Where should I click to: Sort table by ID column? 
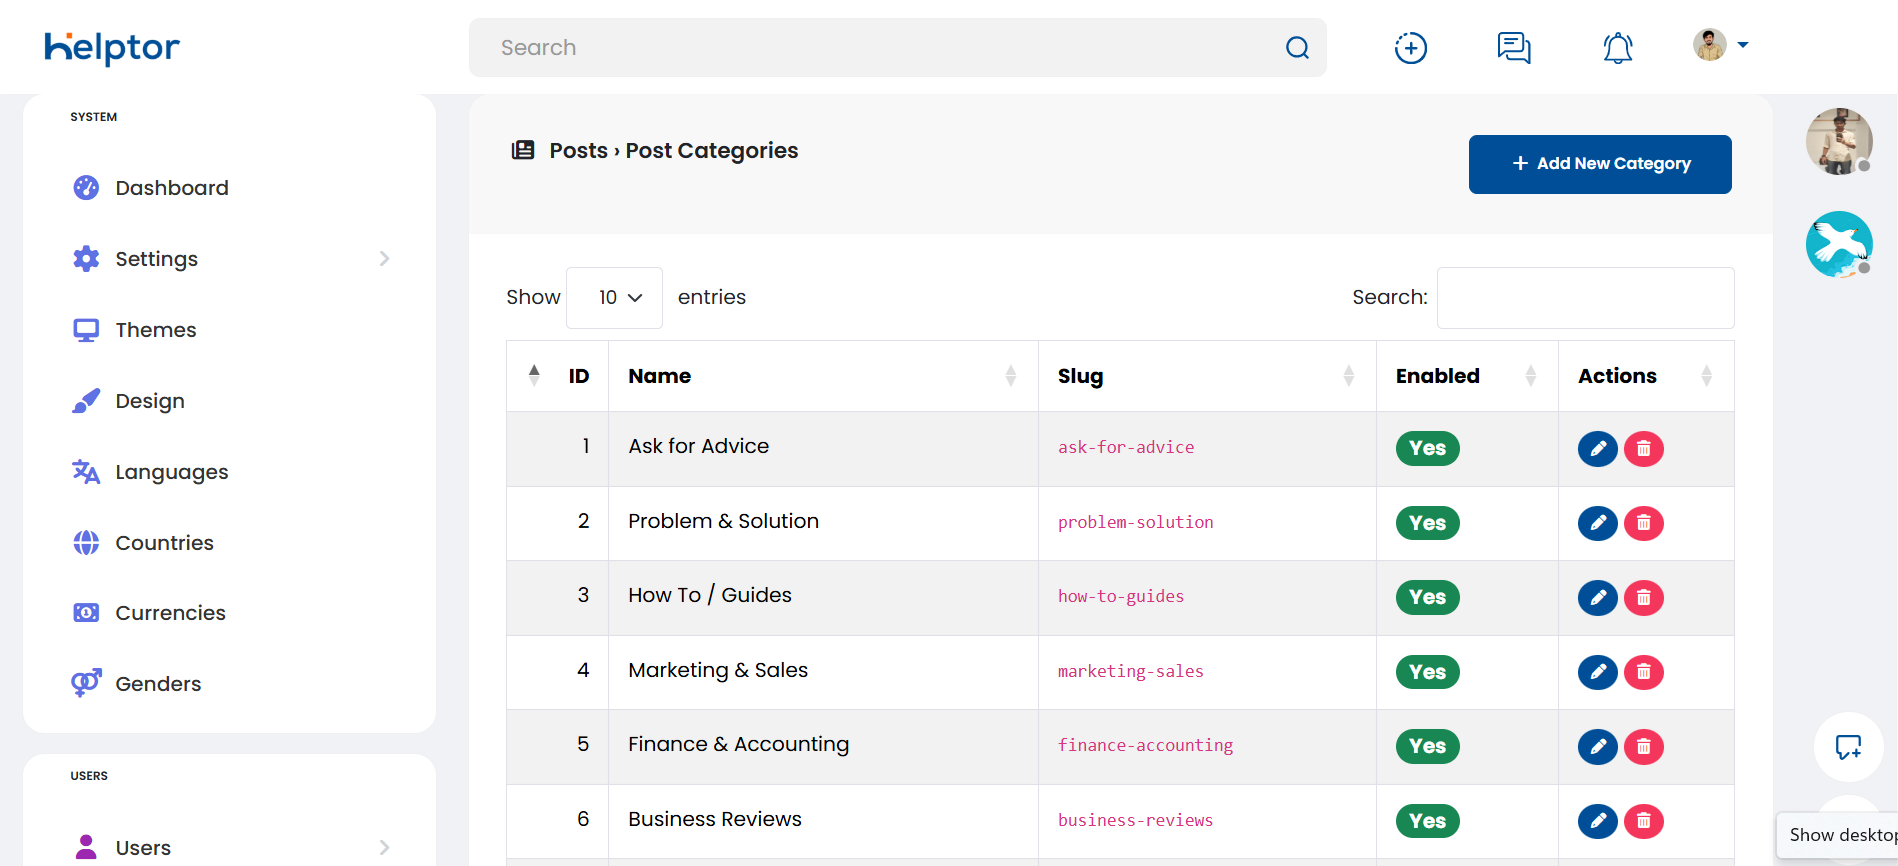tap(558, 376)
